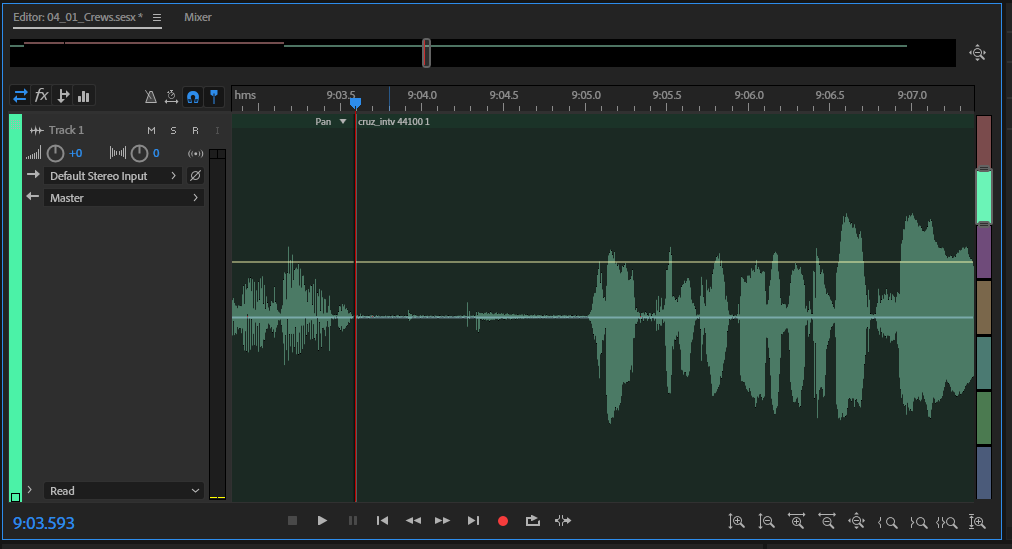
Task: Click the red Record button
Action: coord(503,521)
